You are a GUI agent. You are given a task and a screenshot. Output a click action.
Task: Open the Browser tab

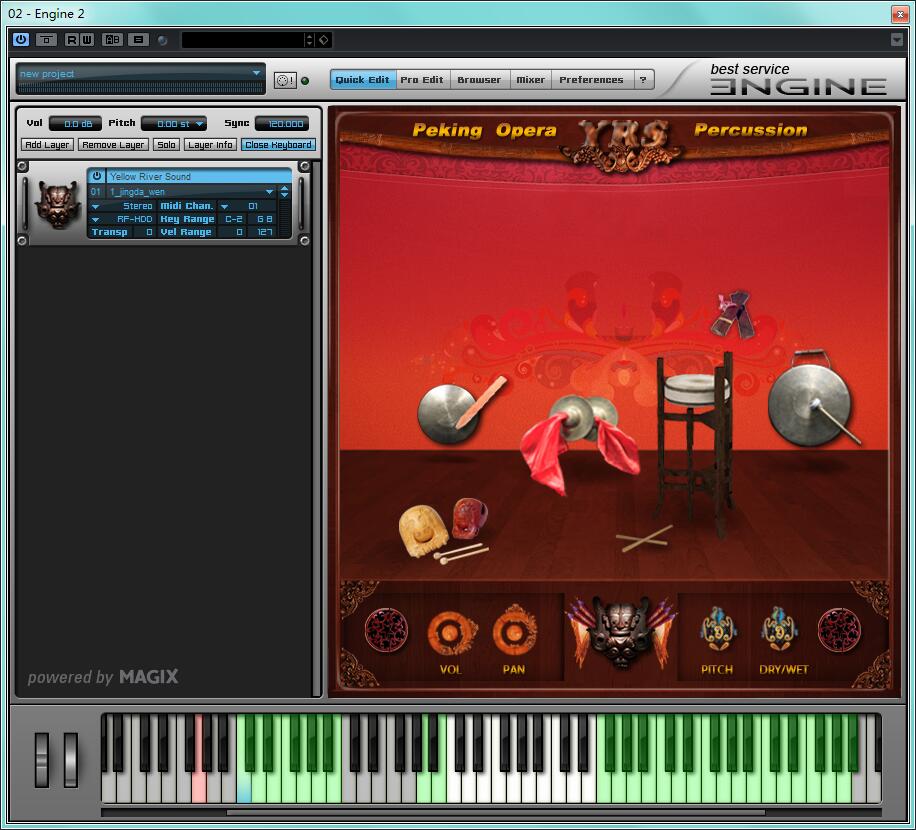click(x=479, y=80)
